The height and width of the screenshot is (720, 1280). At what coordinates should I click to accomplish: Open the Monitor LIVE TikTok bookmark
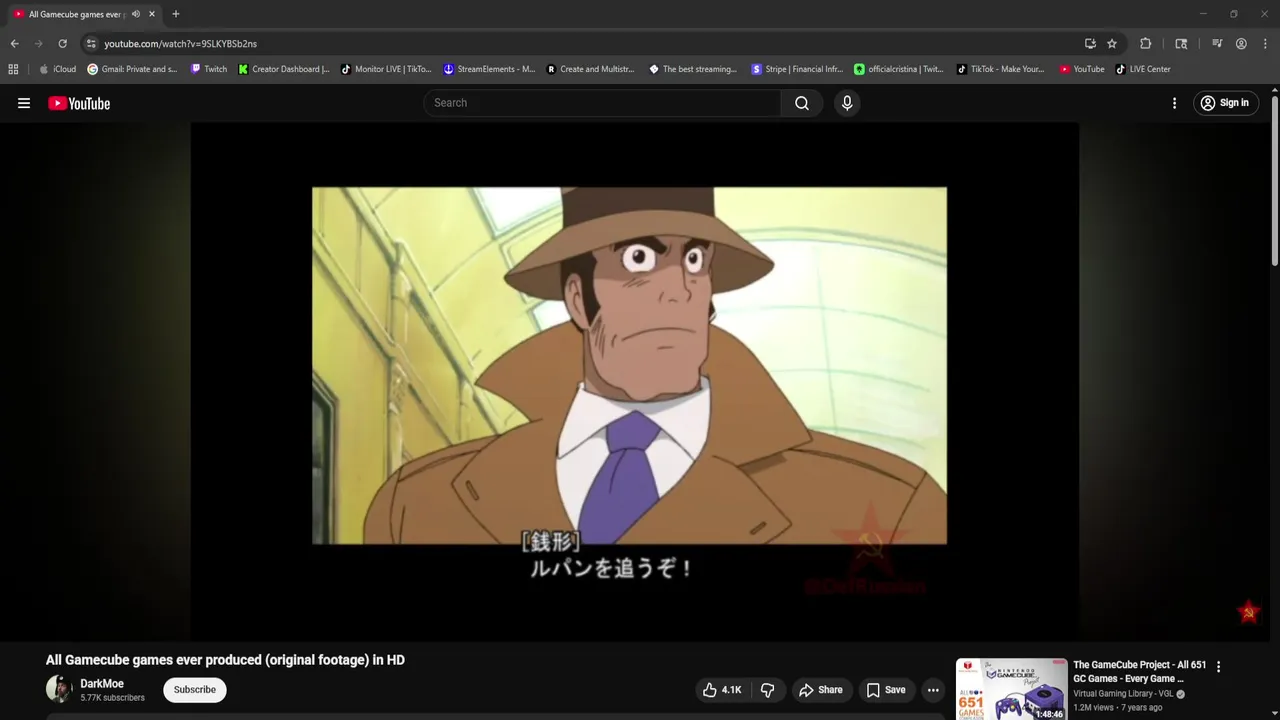(386, 69)
